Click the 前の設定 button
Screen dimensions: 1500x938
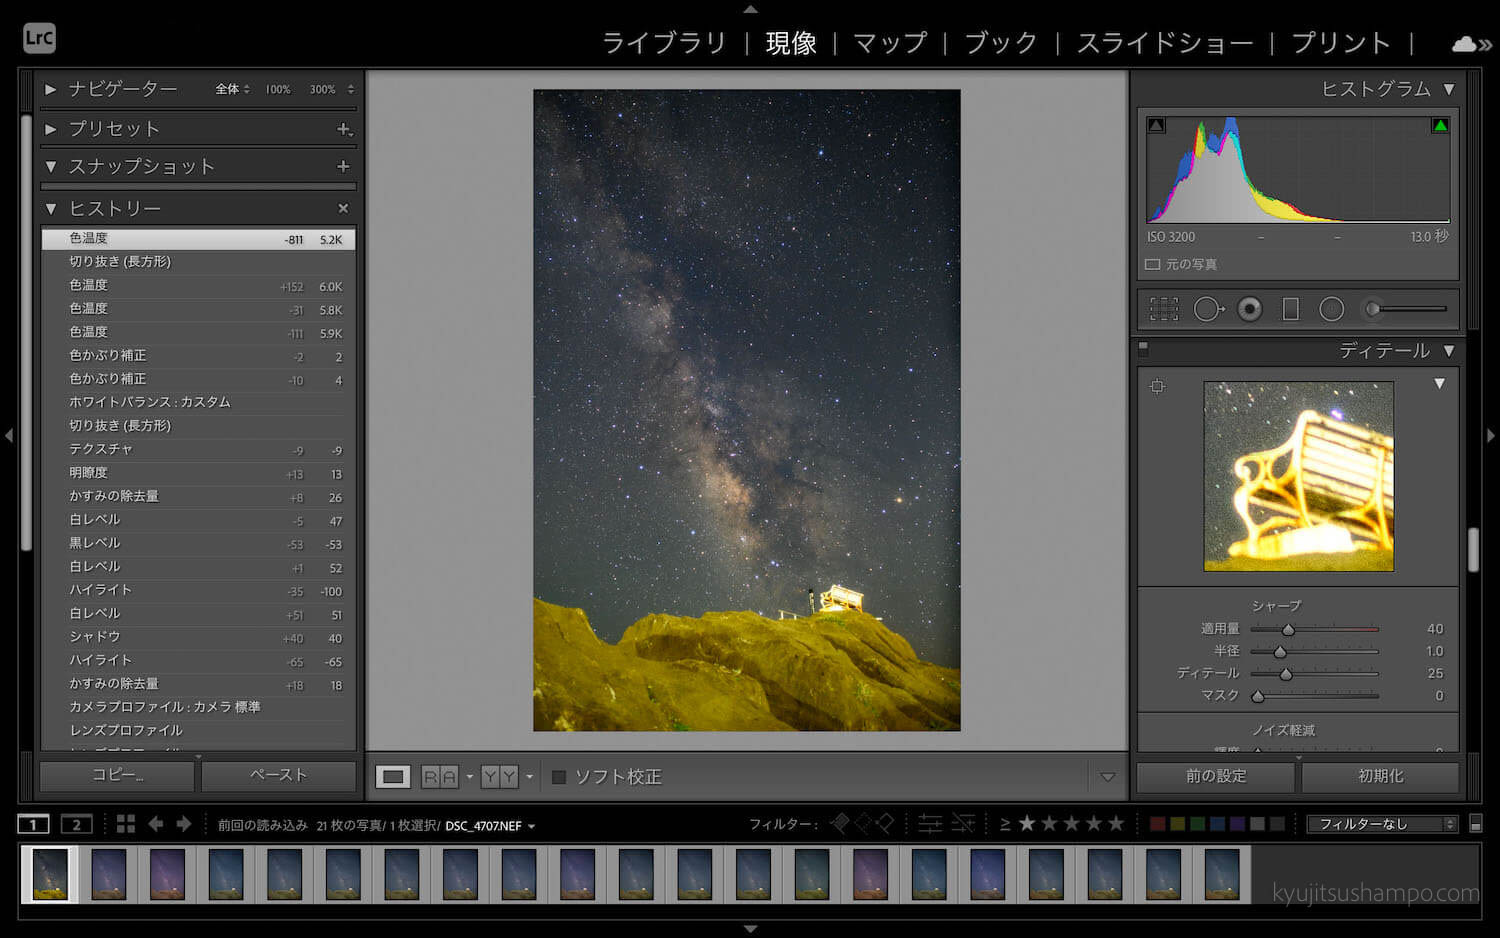click(1216, 776)
